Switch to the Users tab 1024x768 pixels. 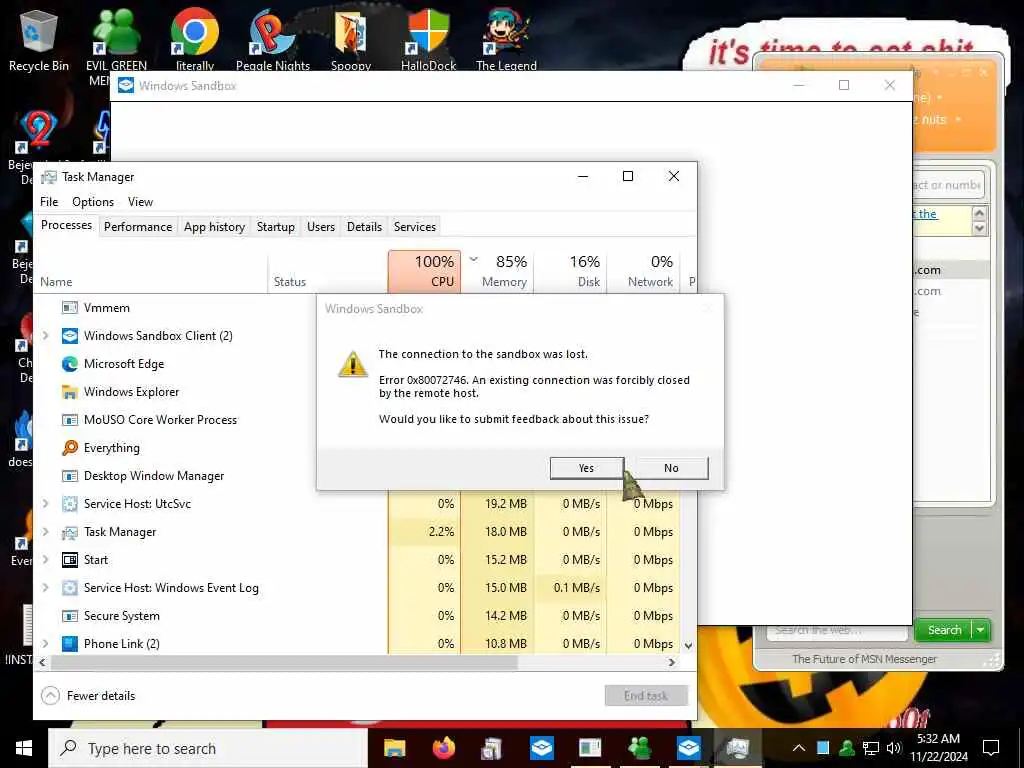[x=321, y=227]
